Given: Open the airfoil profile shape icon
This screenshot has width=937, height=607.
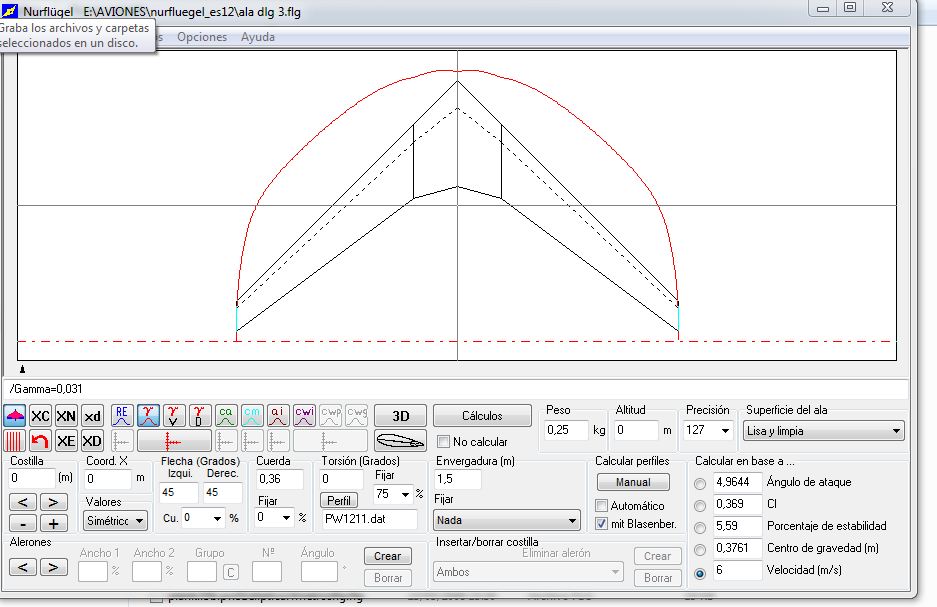Looking at the screenshot, I should [400, 441].
